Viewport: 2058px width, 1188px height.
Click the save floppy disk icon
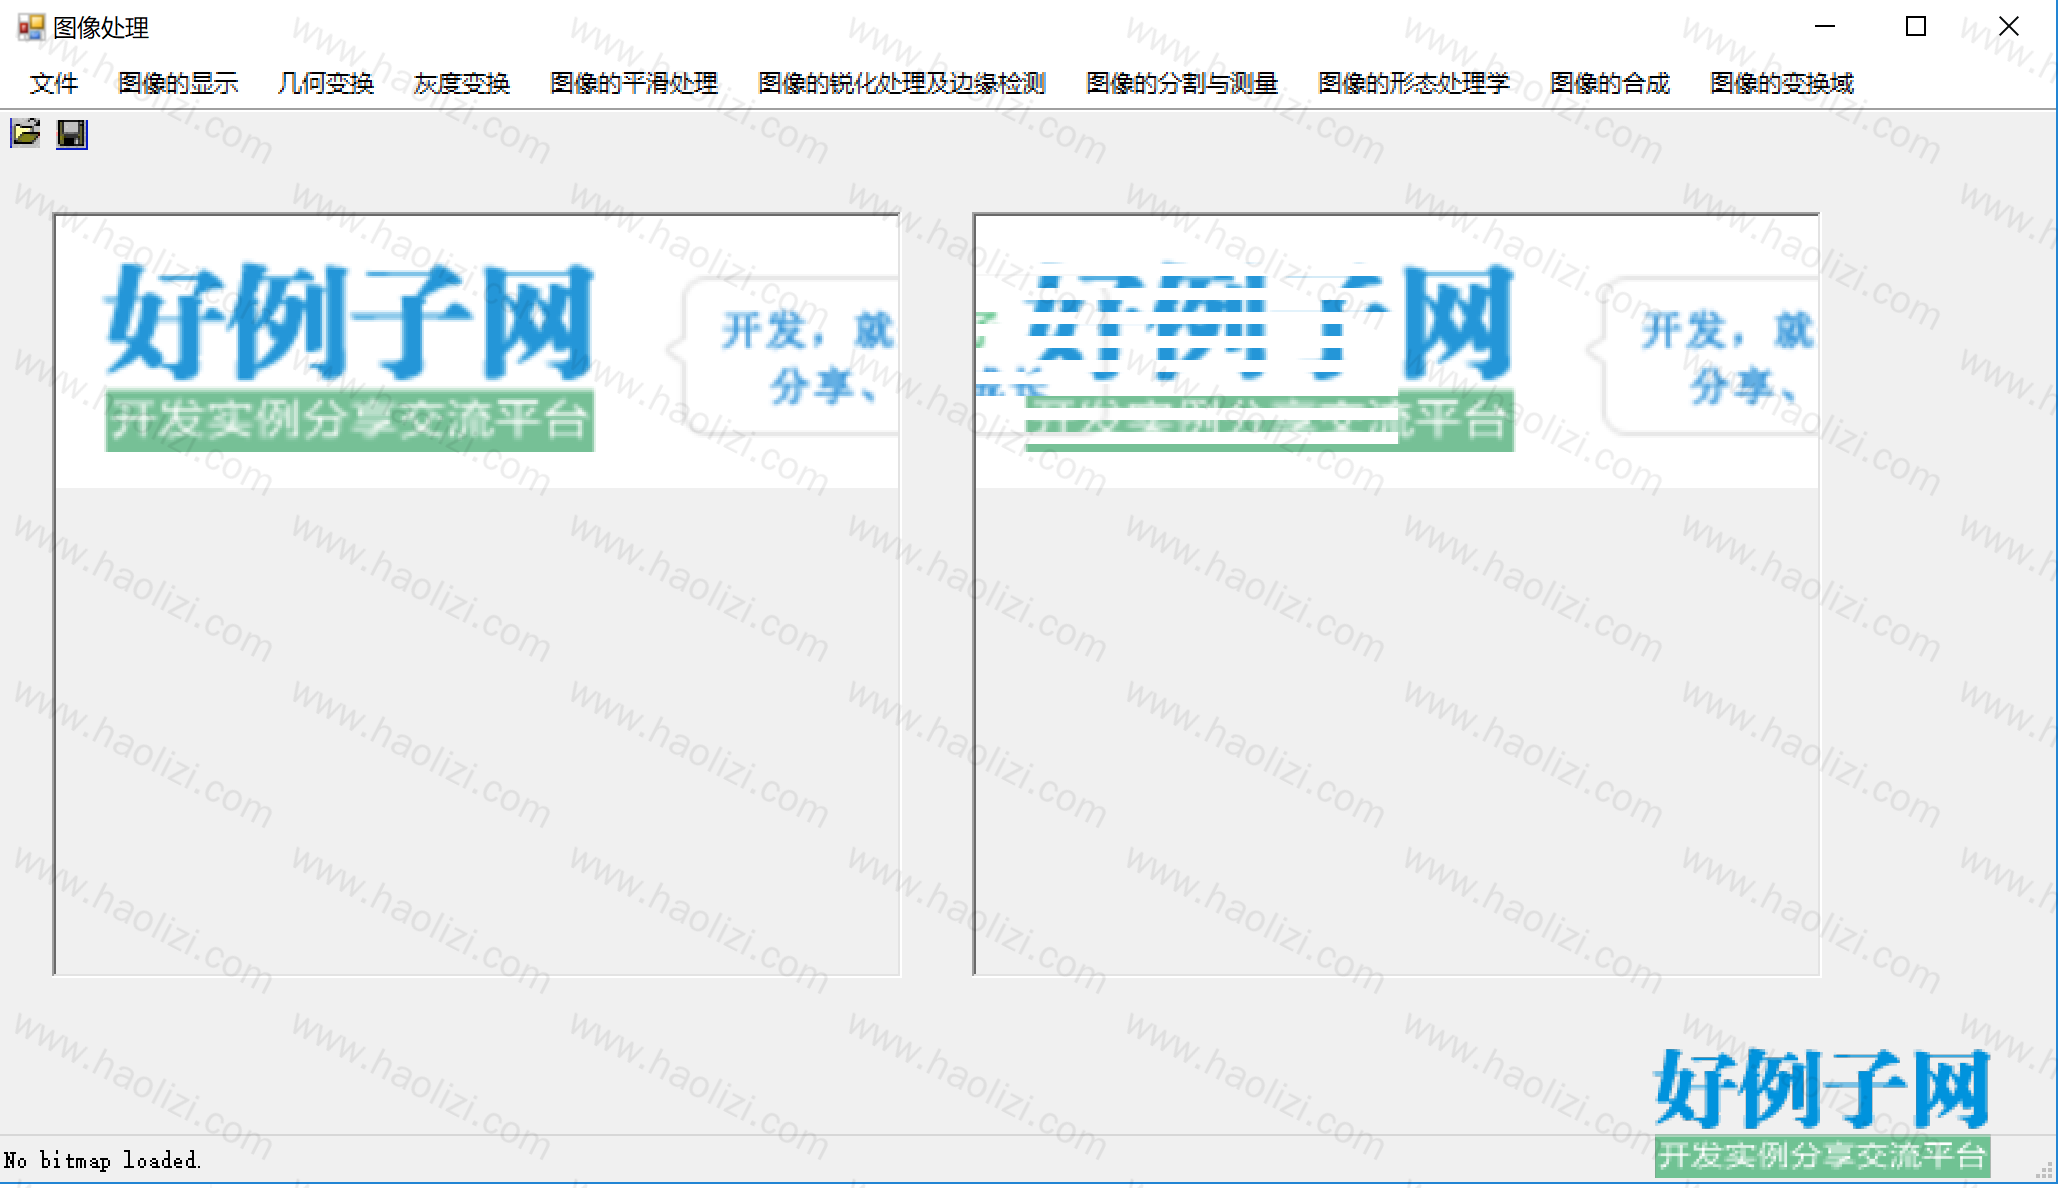tap(72, 133)
